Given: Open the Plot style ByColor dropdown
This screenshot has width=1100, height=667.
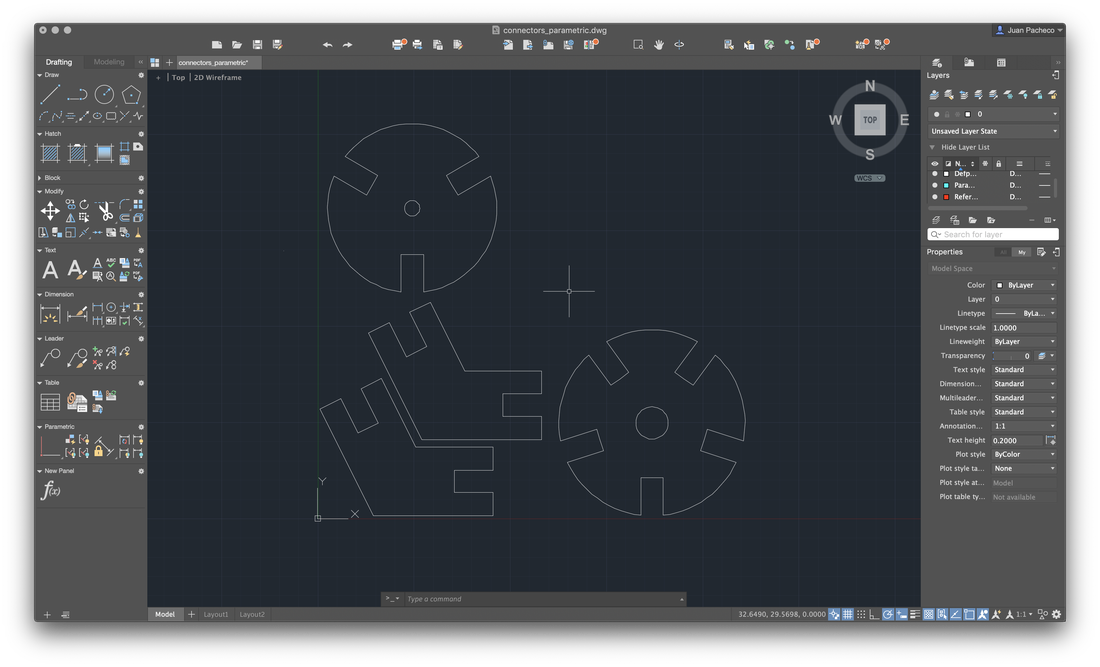Looking at the screenshot, I should [x=1024, y=454].
